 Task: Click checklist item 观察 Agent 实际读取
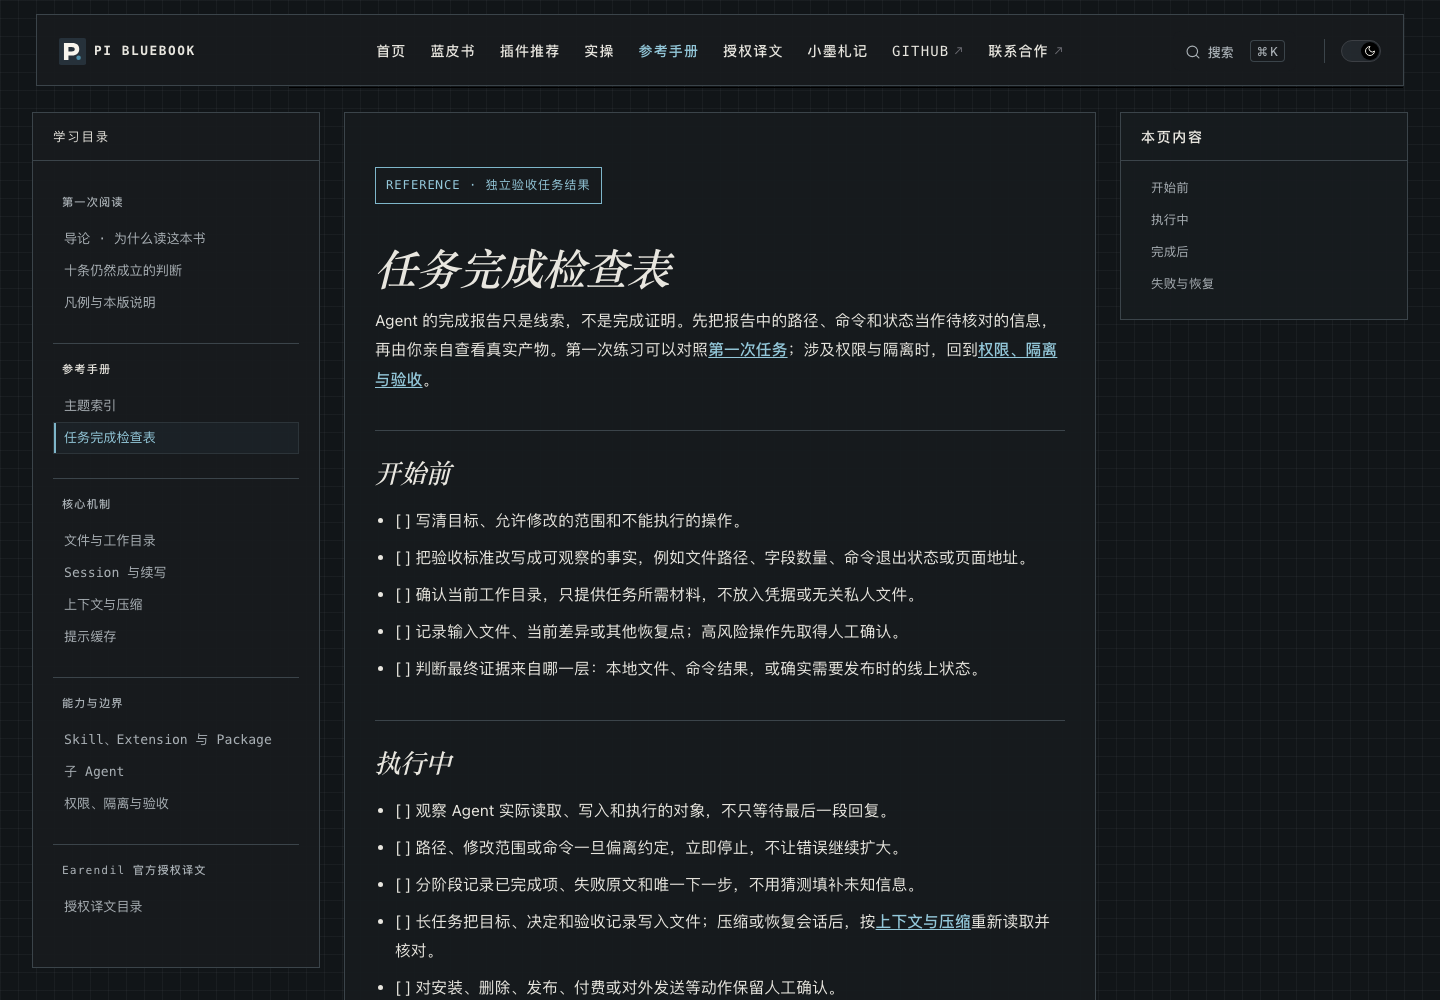[x=645, y=810]
